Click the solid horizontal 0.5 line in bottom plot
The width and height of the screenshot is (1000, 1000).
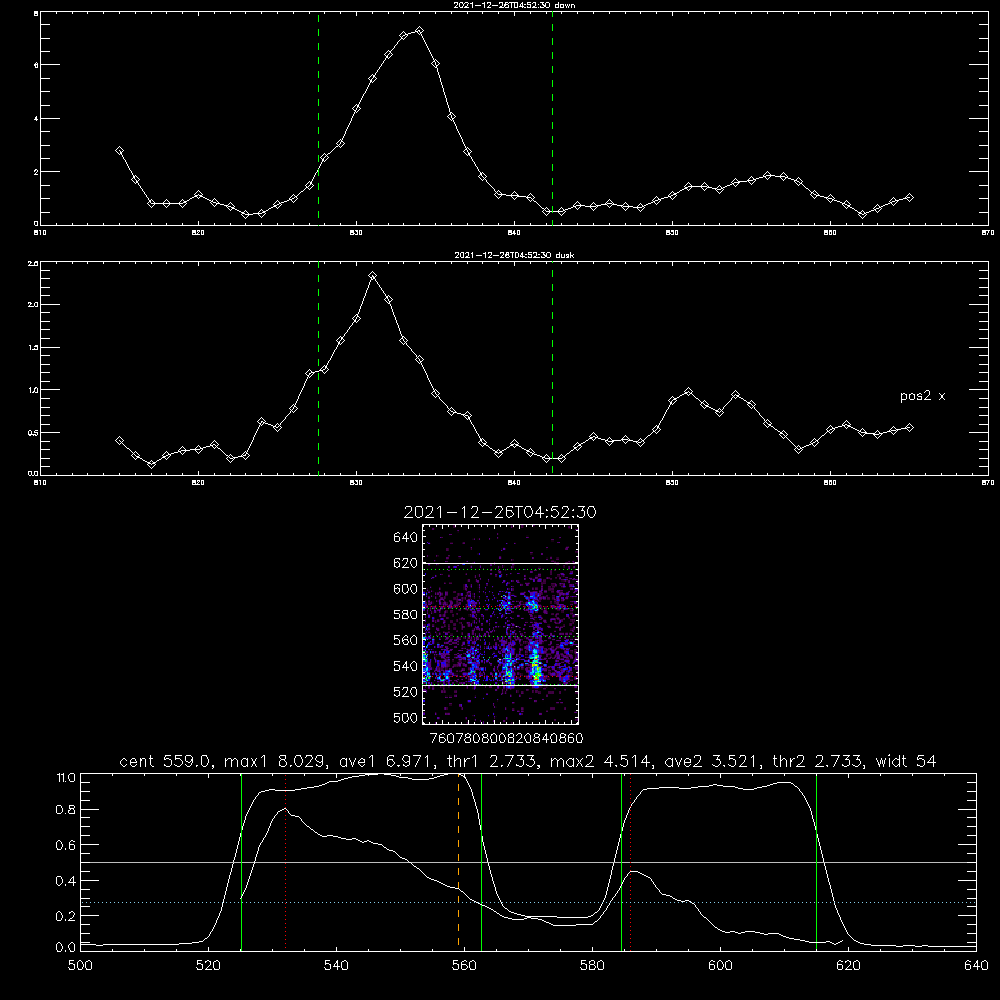529,862
